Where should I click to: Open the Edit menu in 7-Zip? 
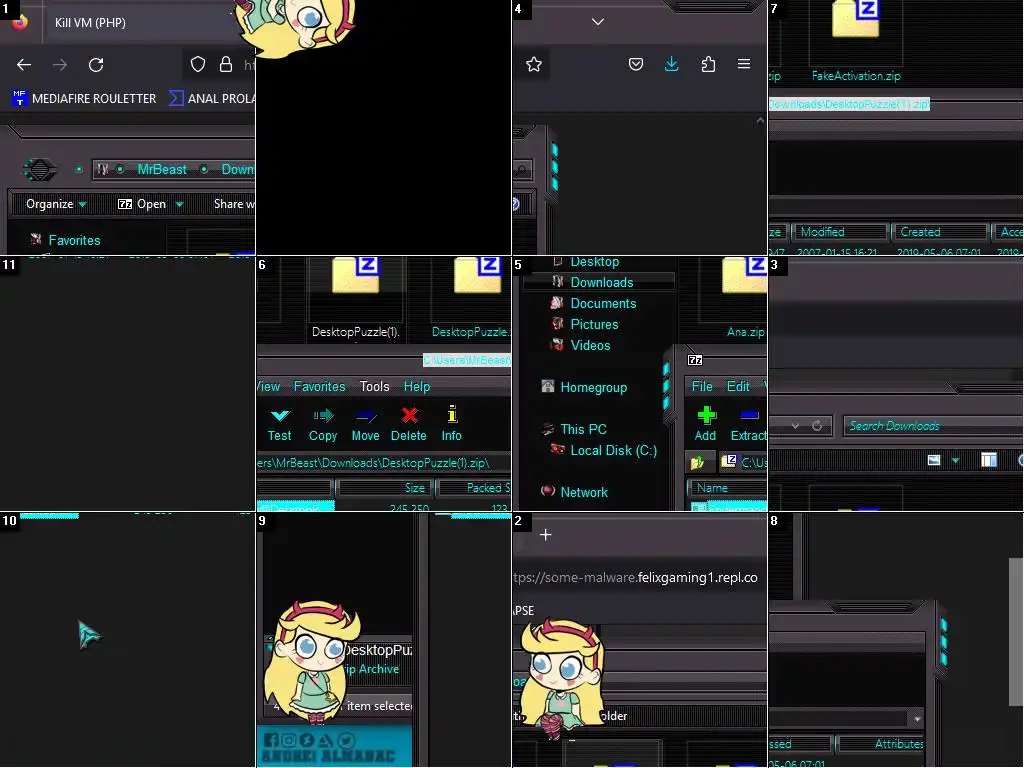pyautogui.click(x=738, y=387)
